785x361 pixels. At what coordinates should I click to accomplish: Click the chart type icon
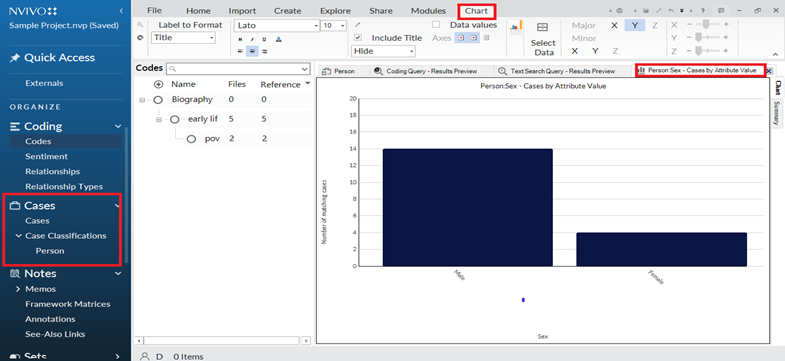(x=516, y=28)
